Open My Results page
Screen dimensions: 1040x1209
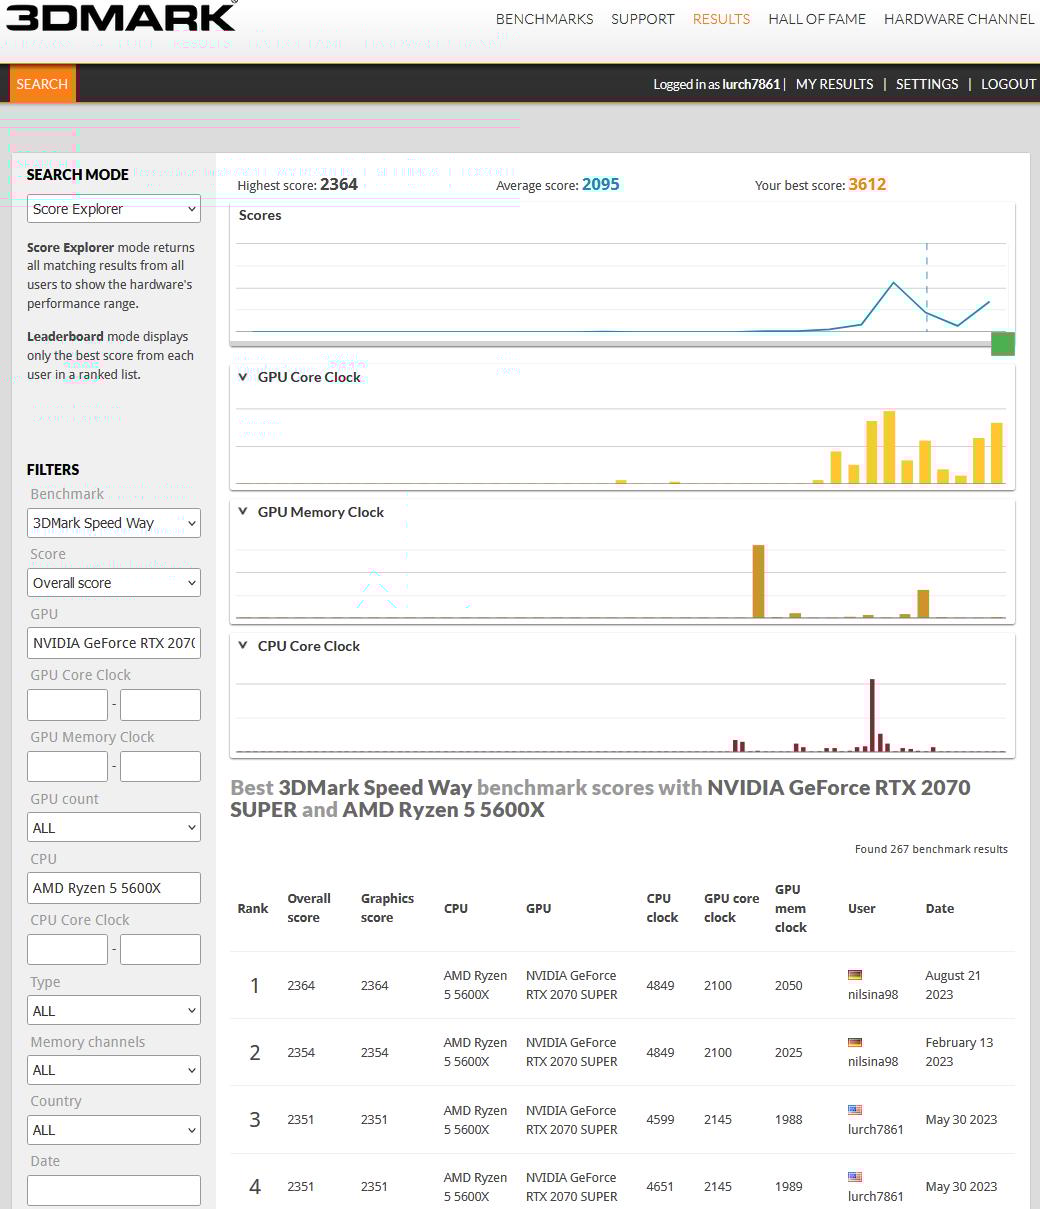834,84
